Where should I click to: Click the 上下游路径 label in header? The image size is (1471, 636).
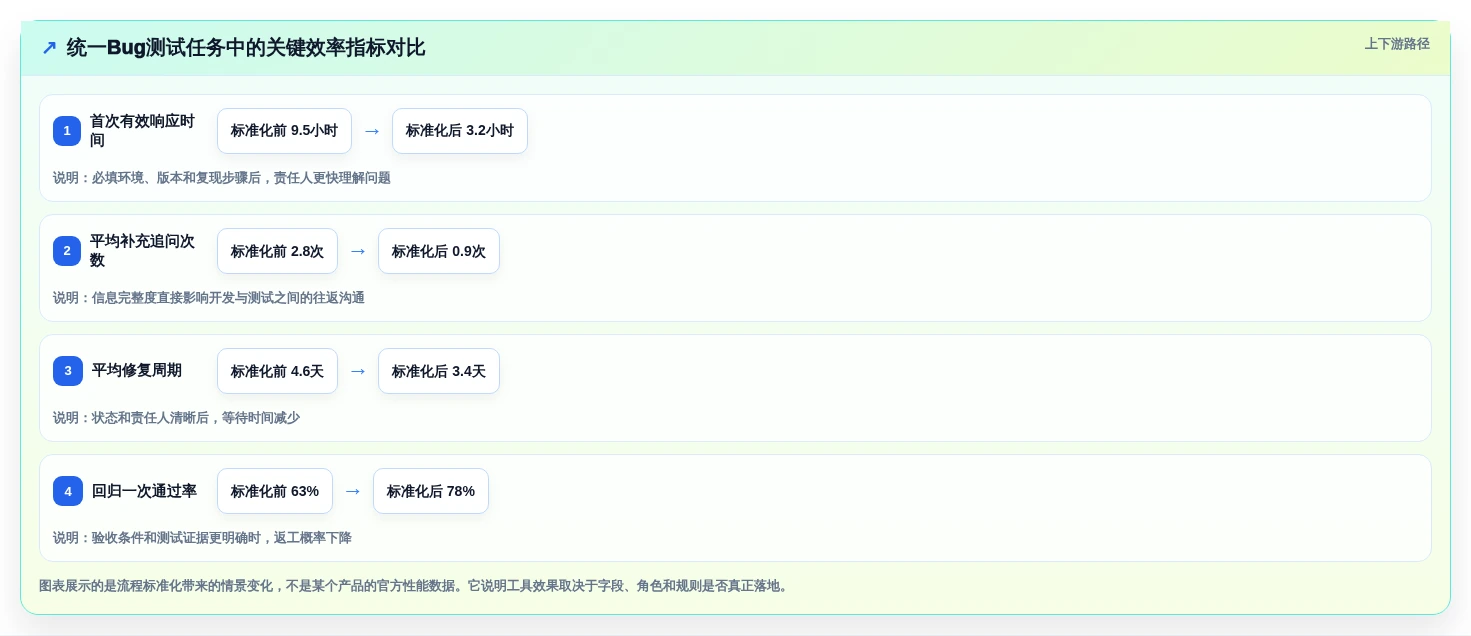(1397, 44)
